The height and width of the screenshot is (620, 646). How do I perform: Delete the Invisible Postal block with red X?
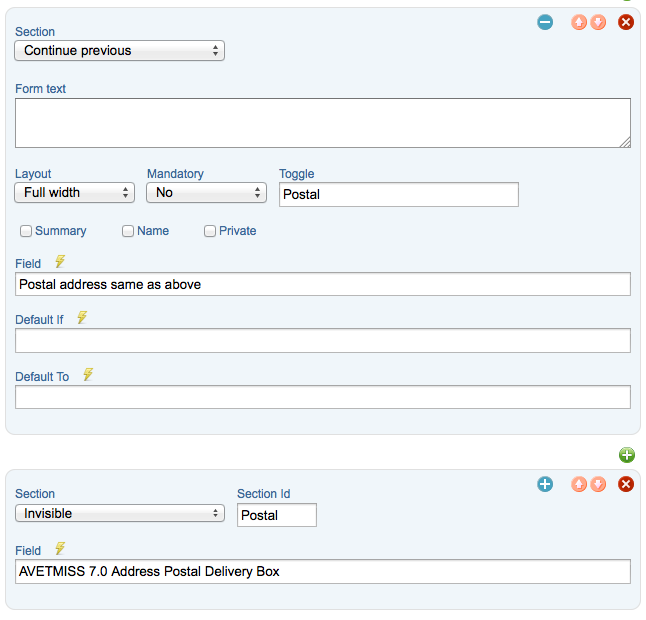coord(625,484)
